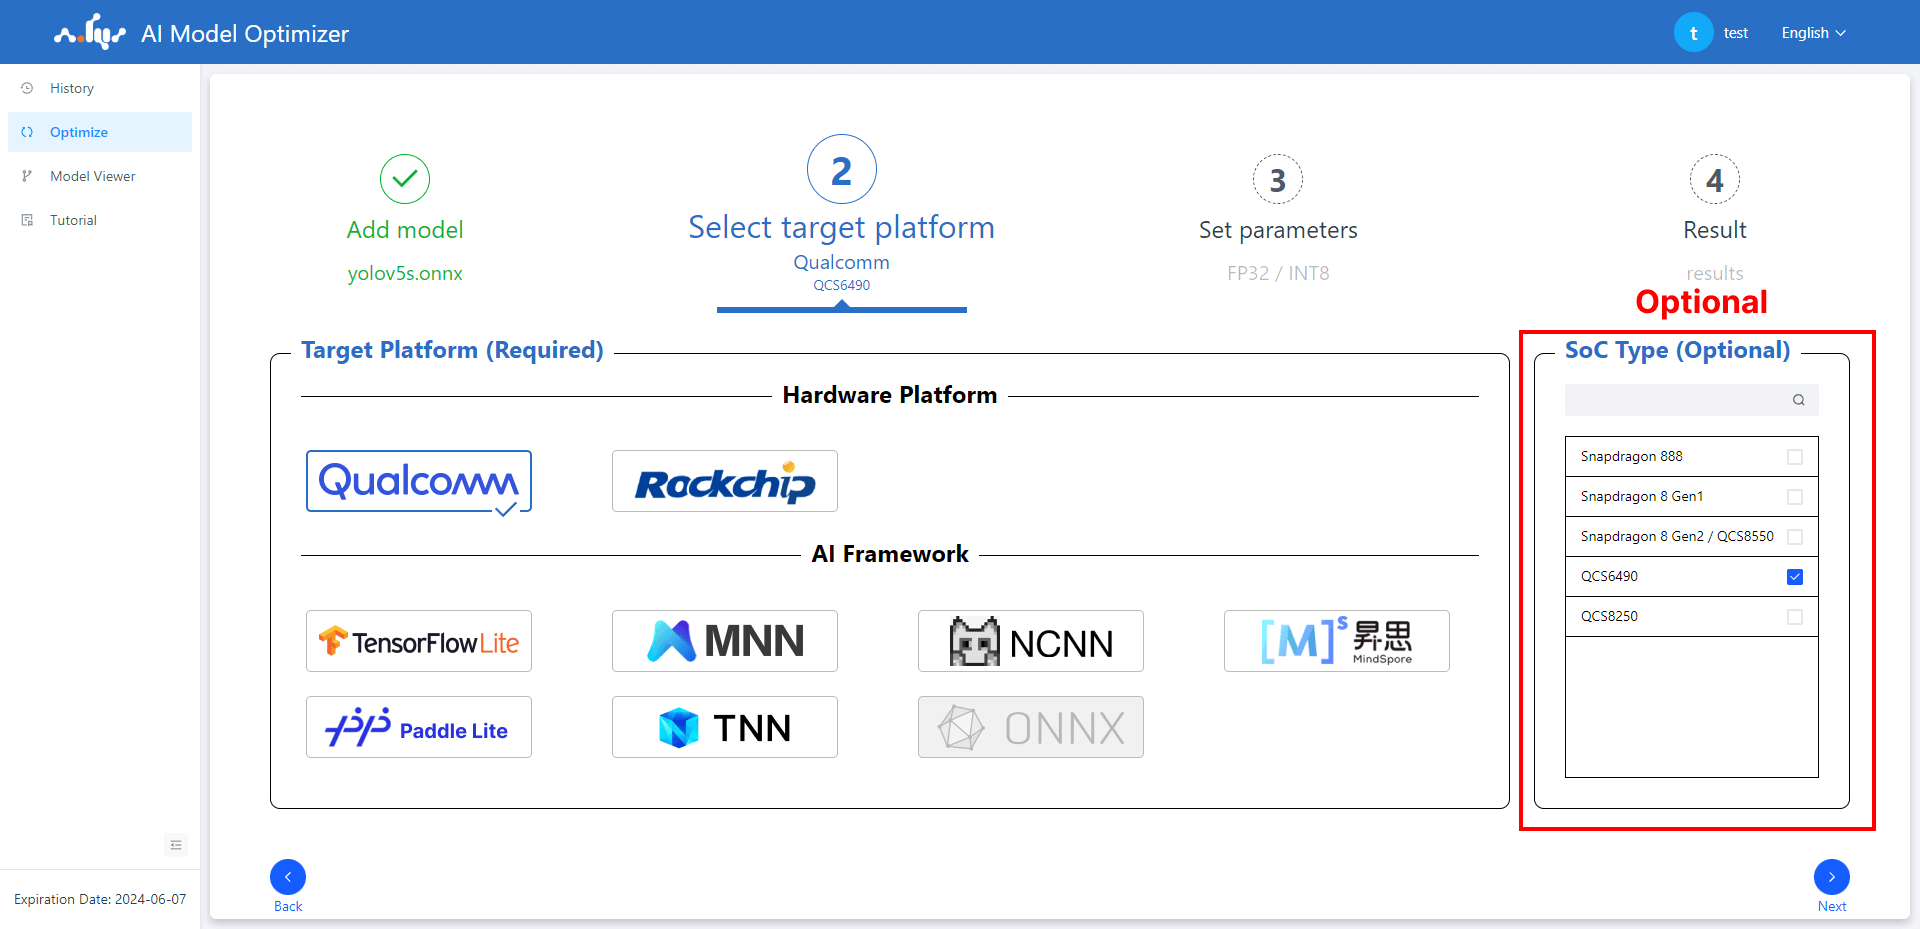Image resolution: width=1920 pixels, height=929 pixels.
Task: Choose the TensorFlow Lite framework
Action: point(418,641)
